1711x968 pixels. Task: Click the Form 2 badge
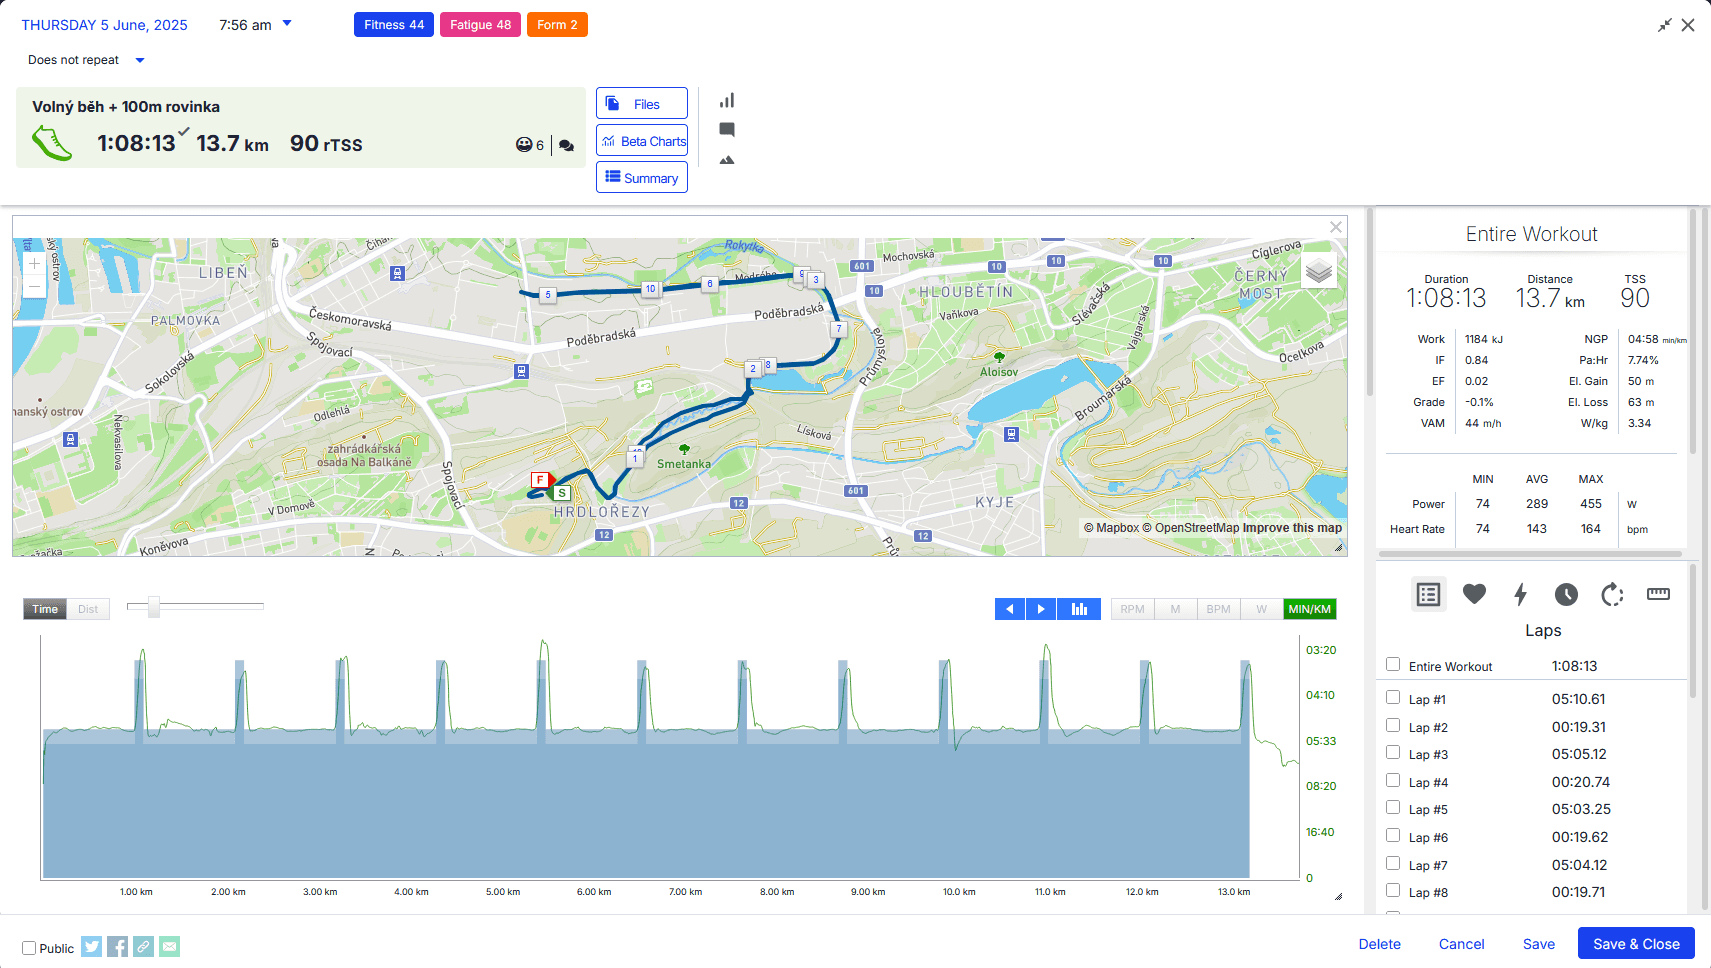coord(557,25)
